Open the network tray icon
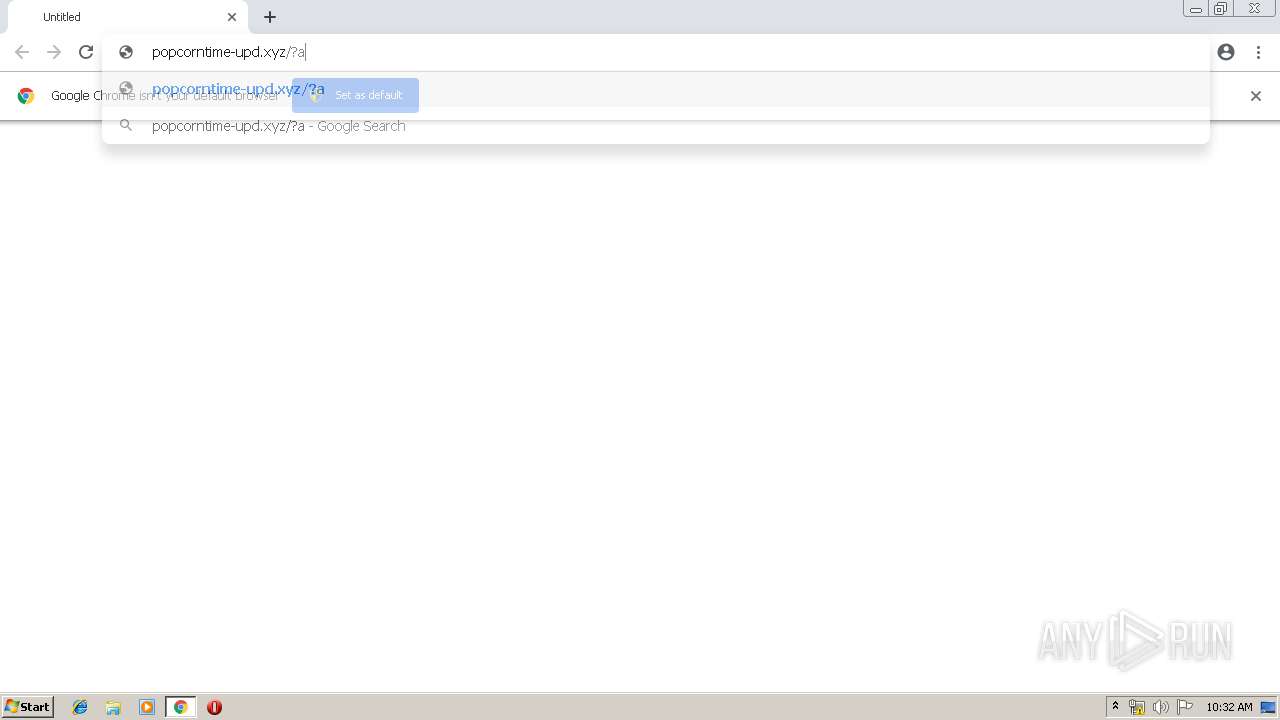Screen dimensions: 1280x720 (1137, 707)
